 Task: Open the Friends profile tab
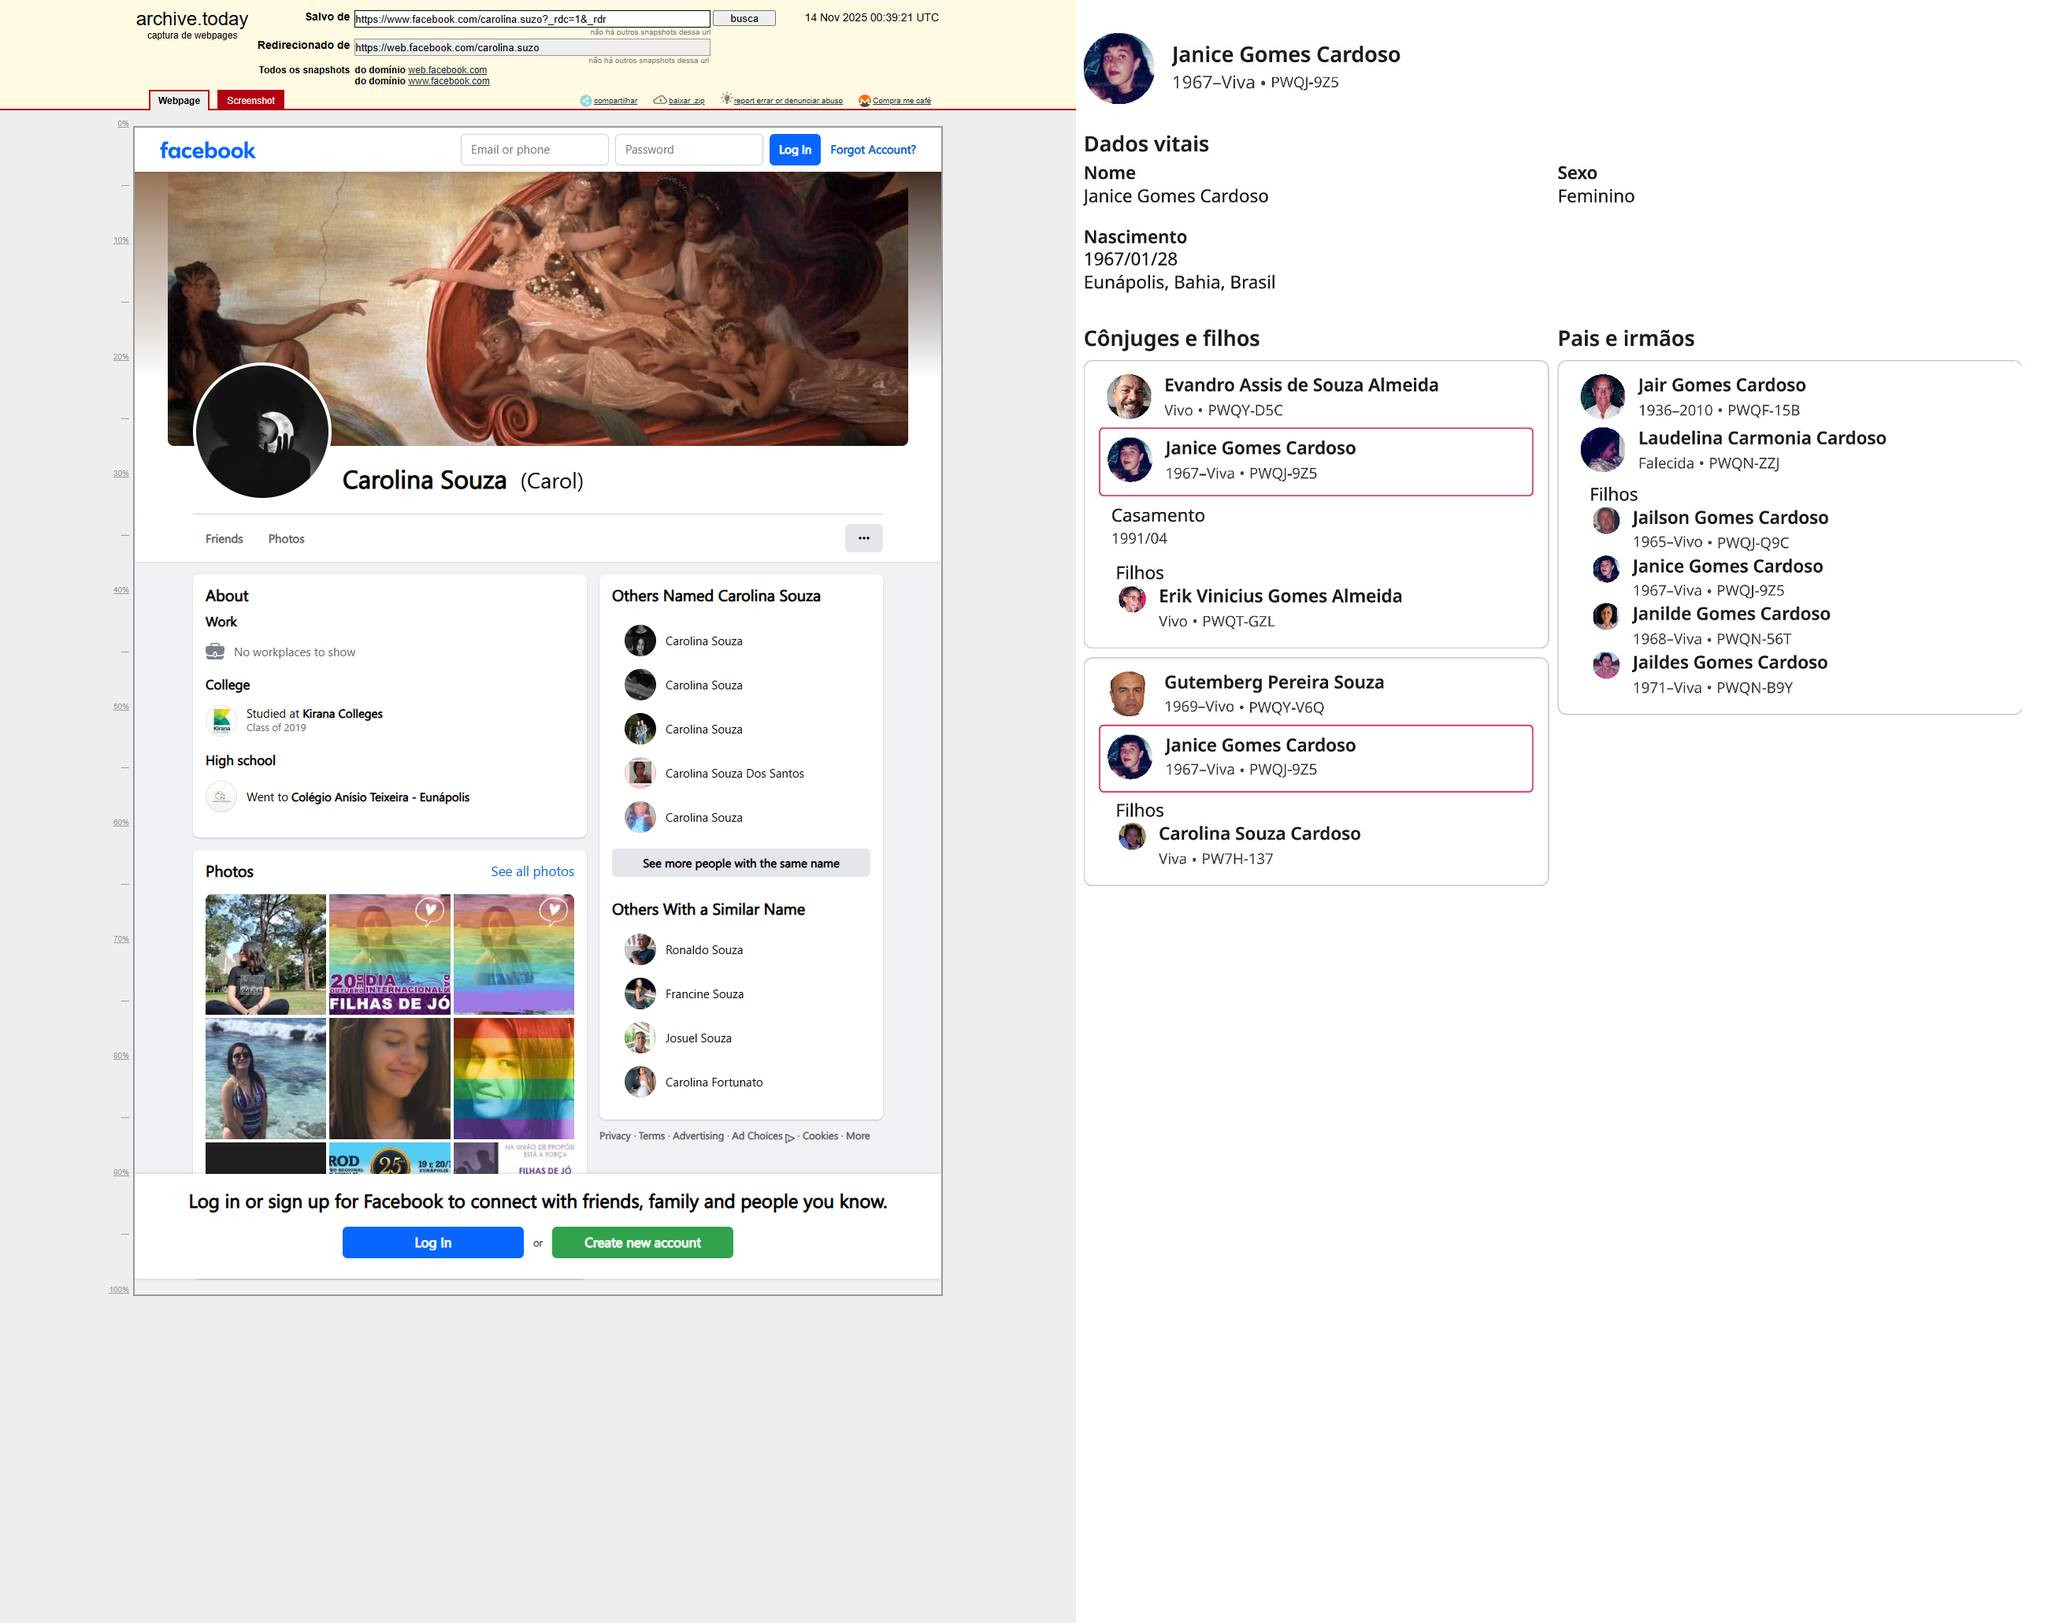(x=224, y=539)
